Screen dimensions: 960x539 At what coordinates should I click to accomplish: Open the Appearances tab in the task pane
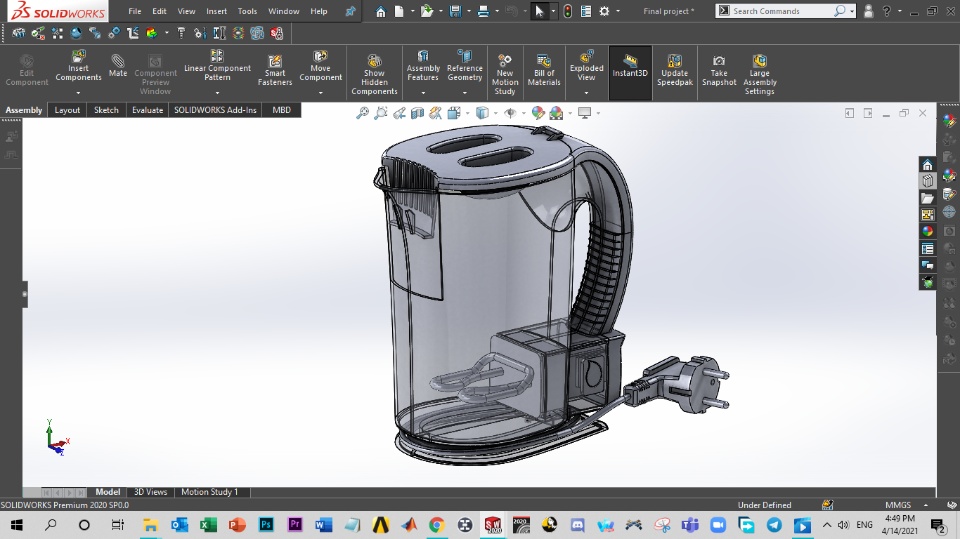[928, 231]
